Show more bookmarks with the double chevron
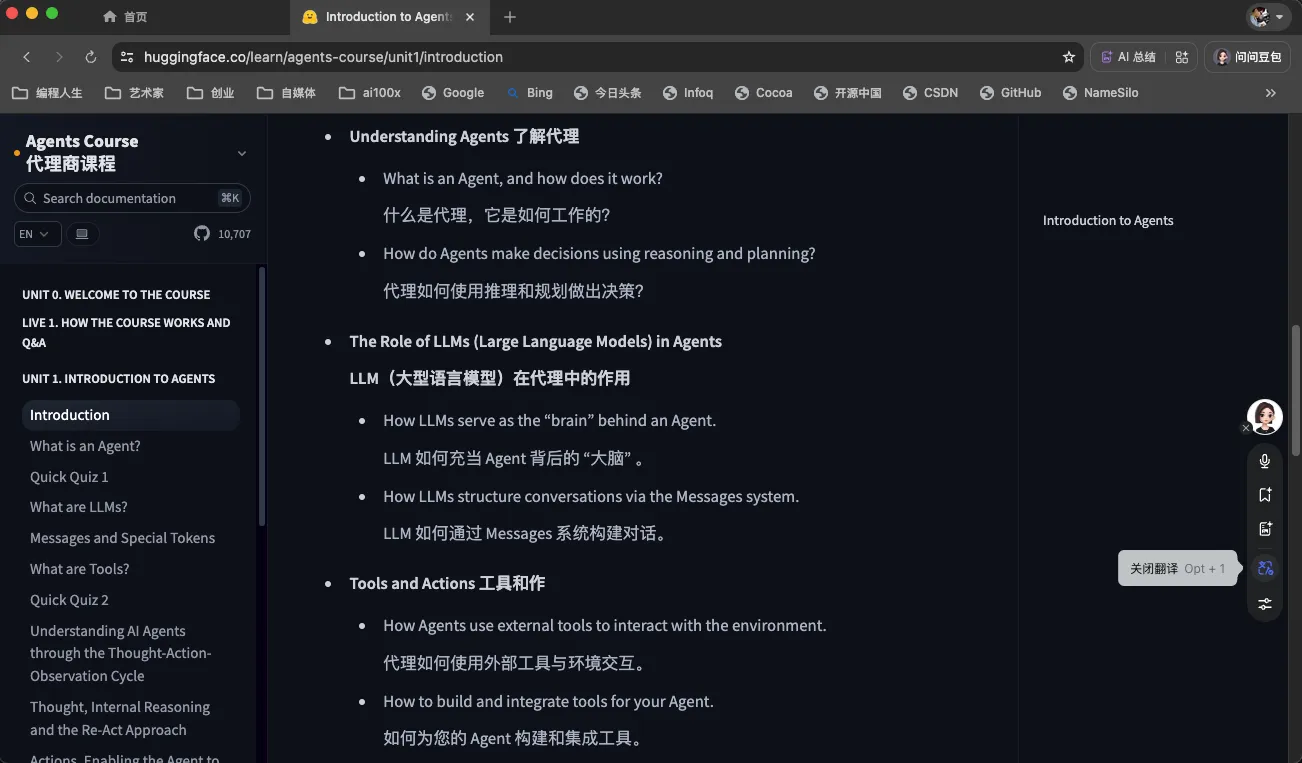 [x=1270, y=93]
